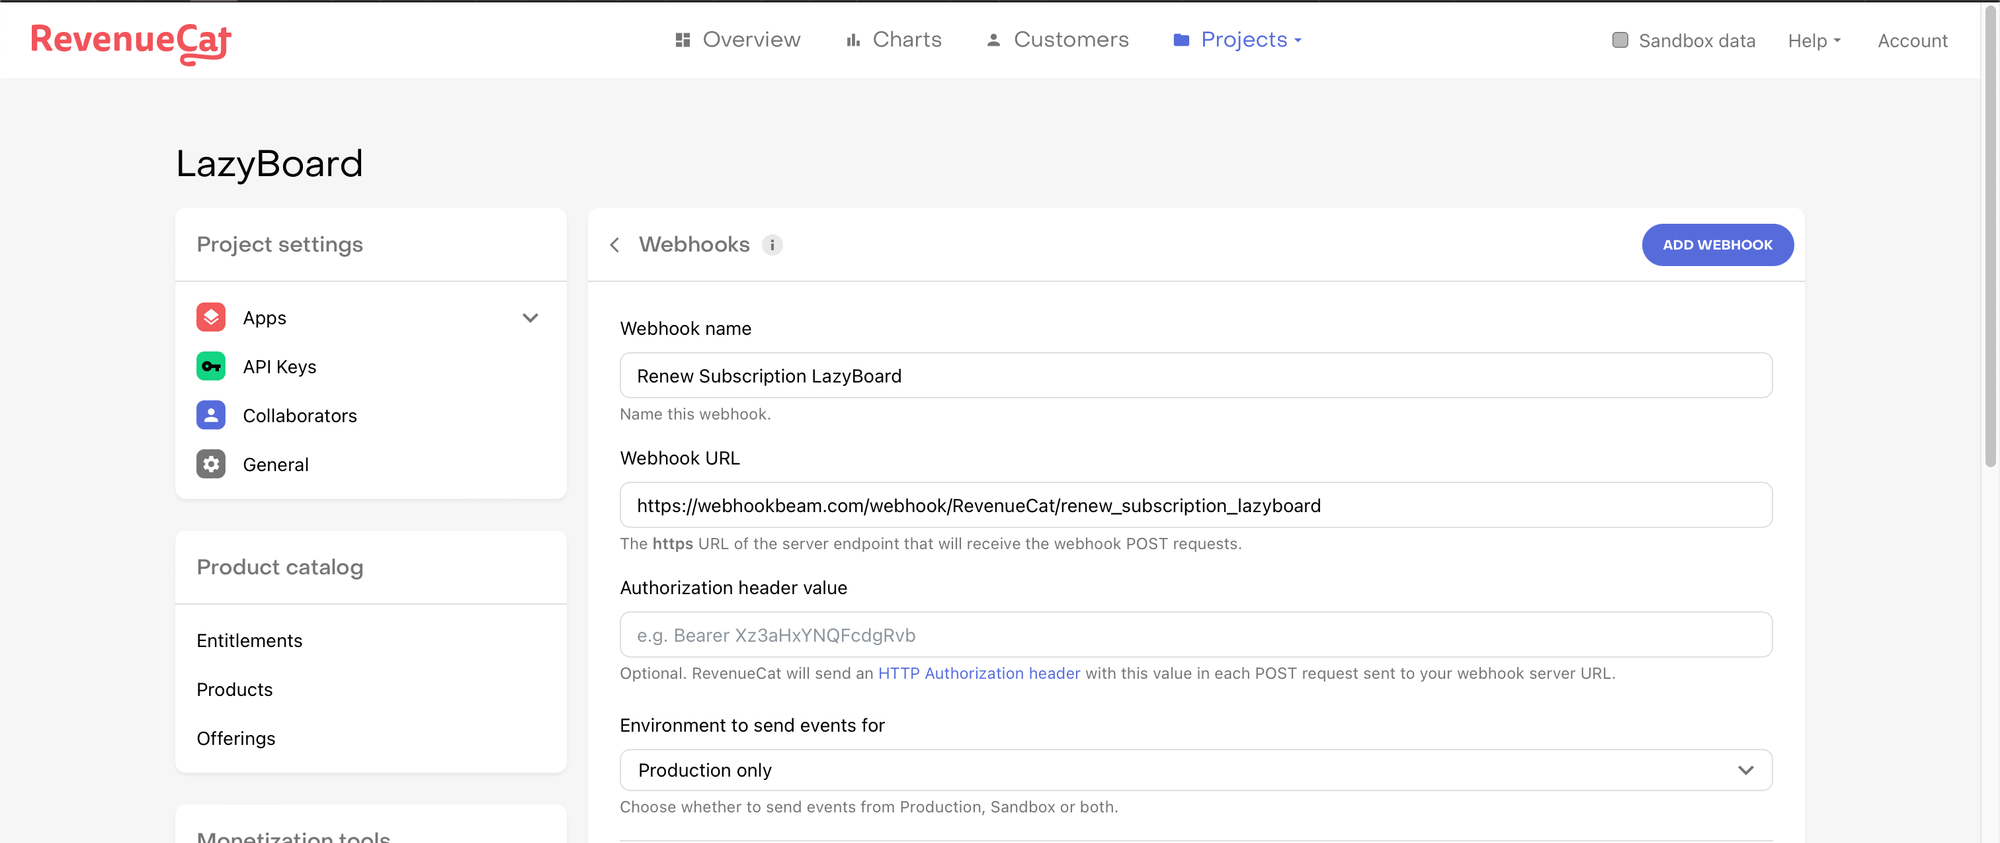Go back using the Webhooks arrow
The width and height of the screenshot is (2000, 843).
(615, 245)
